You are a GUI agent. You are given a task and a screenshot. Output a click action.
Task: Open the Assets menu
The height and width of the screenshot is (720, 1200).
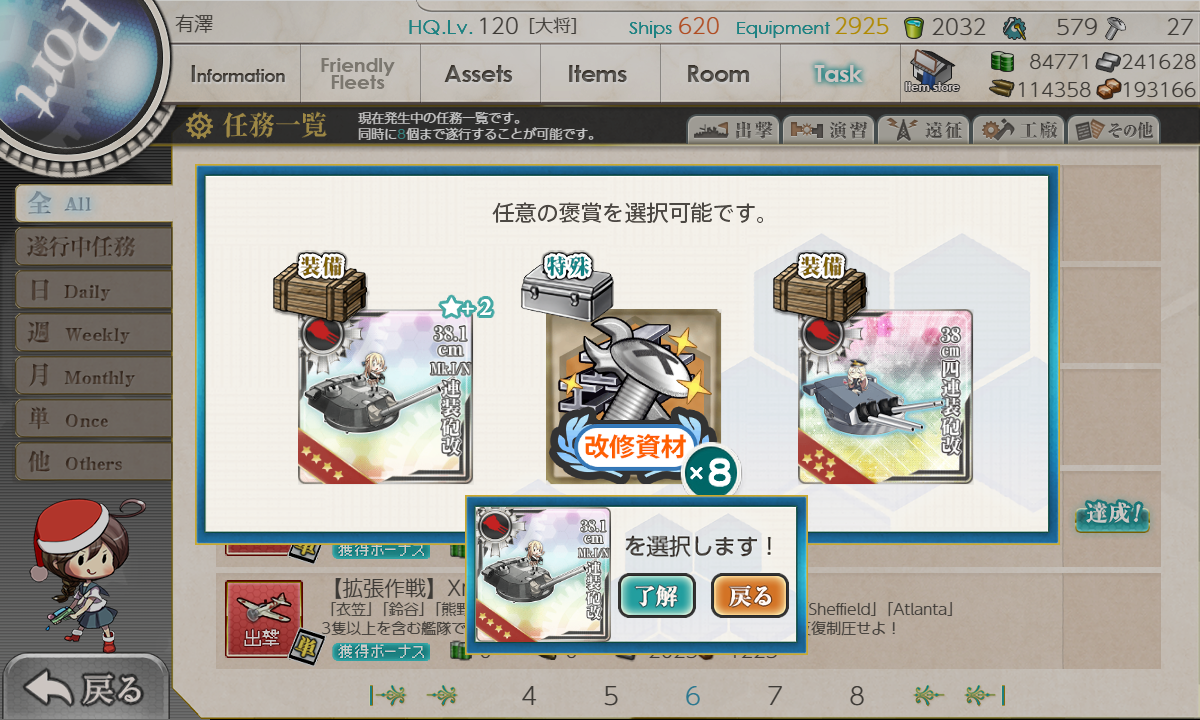pyautogui.click(x=479, y=74)
